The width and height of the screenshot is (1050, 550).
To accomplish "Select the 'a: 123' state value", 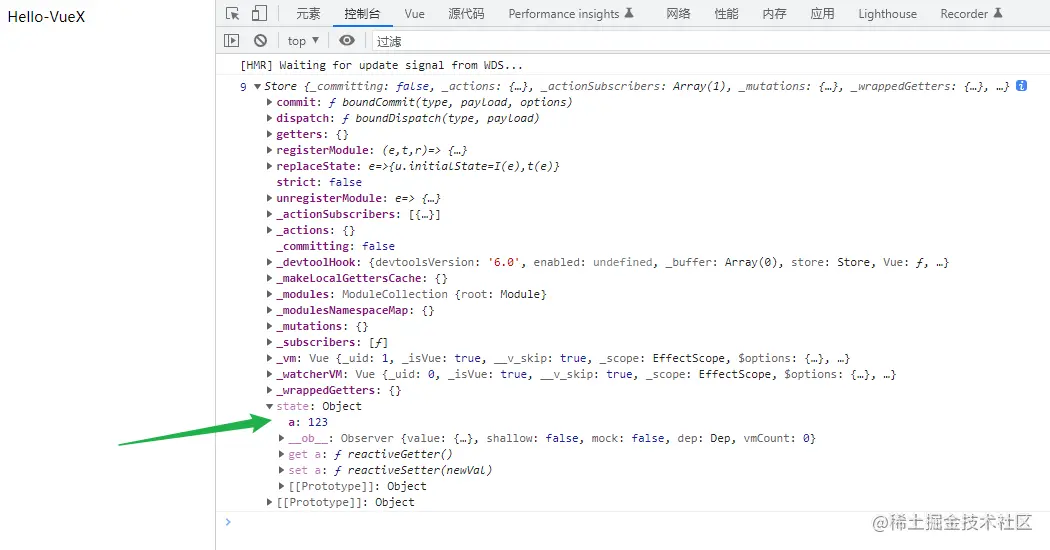I will click(308, 422).
